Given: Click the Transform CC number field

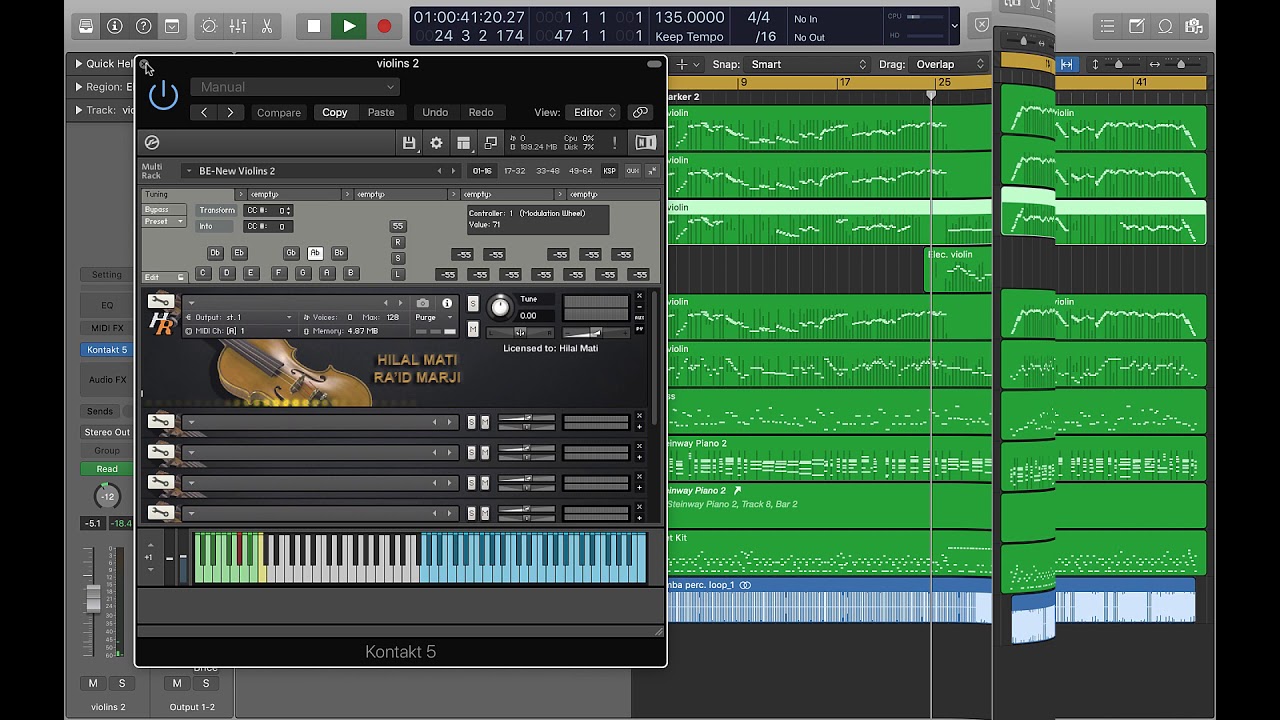Looking at the screenshot, I should click(269, 210).
